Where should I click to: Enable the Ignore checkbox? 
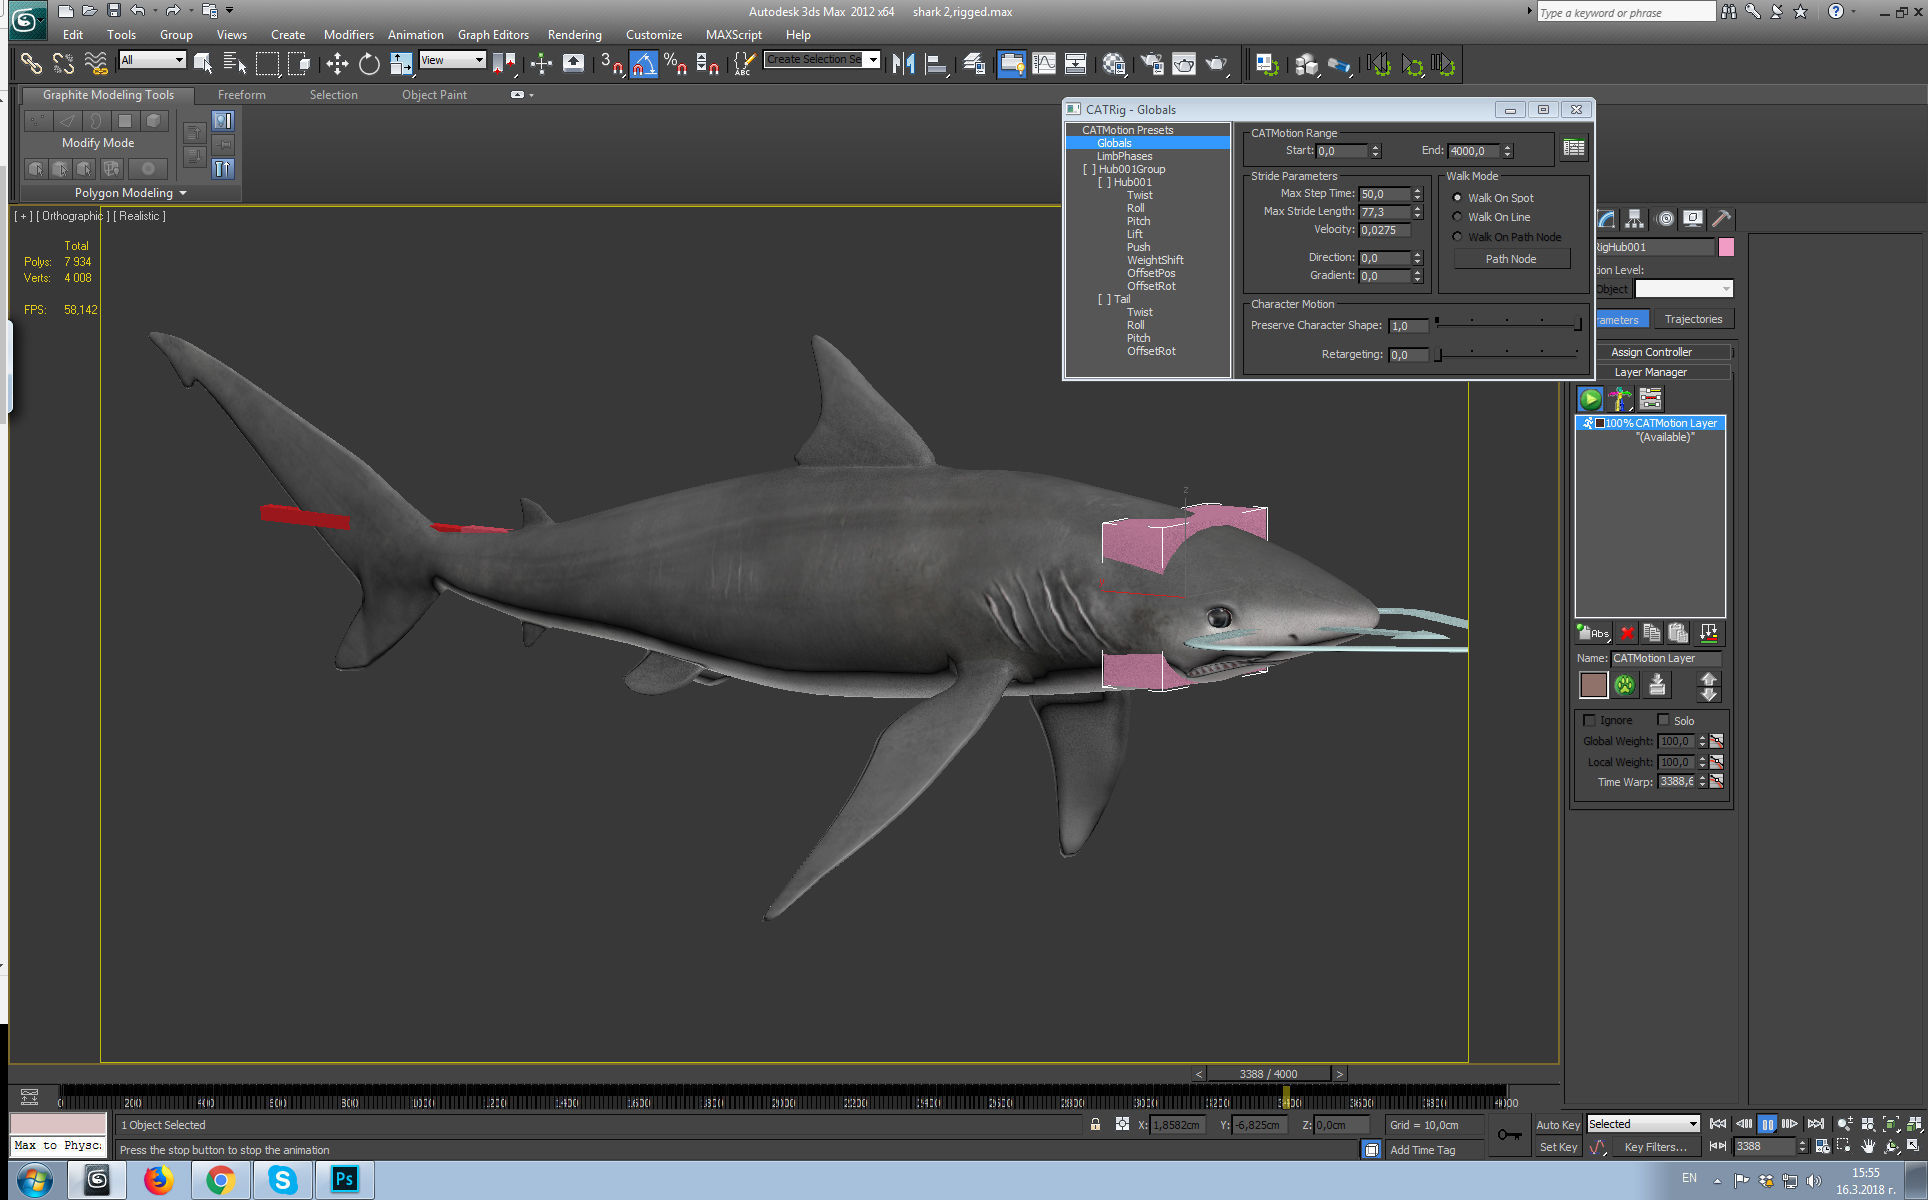(x=1588, y=720)
